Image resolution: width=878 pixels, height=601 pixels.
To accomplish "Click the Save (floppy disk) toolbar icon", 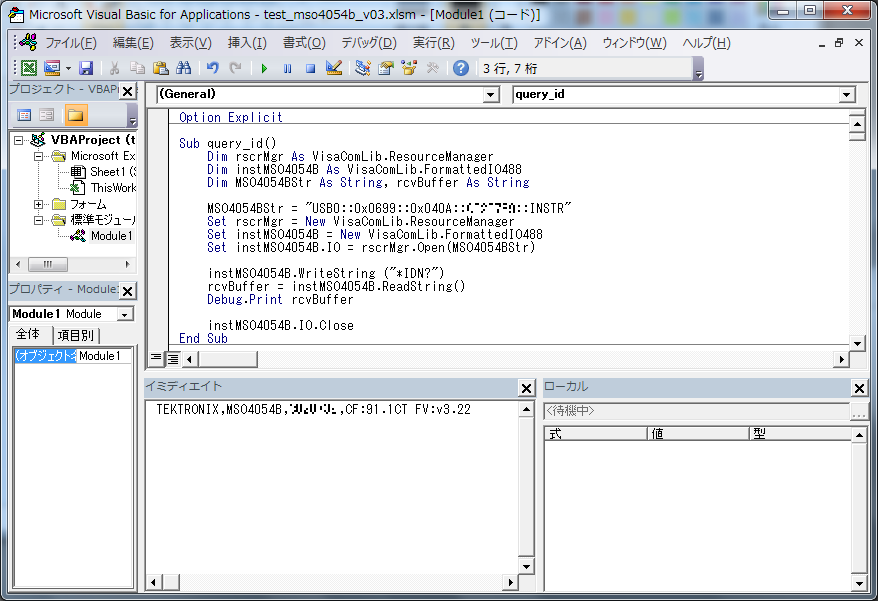I will [86, 68].
